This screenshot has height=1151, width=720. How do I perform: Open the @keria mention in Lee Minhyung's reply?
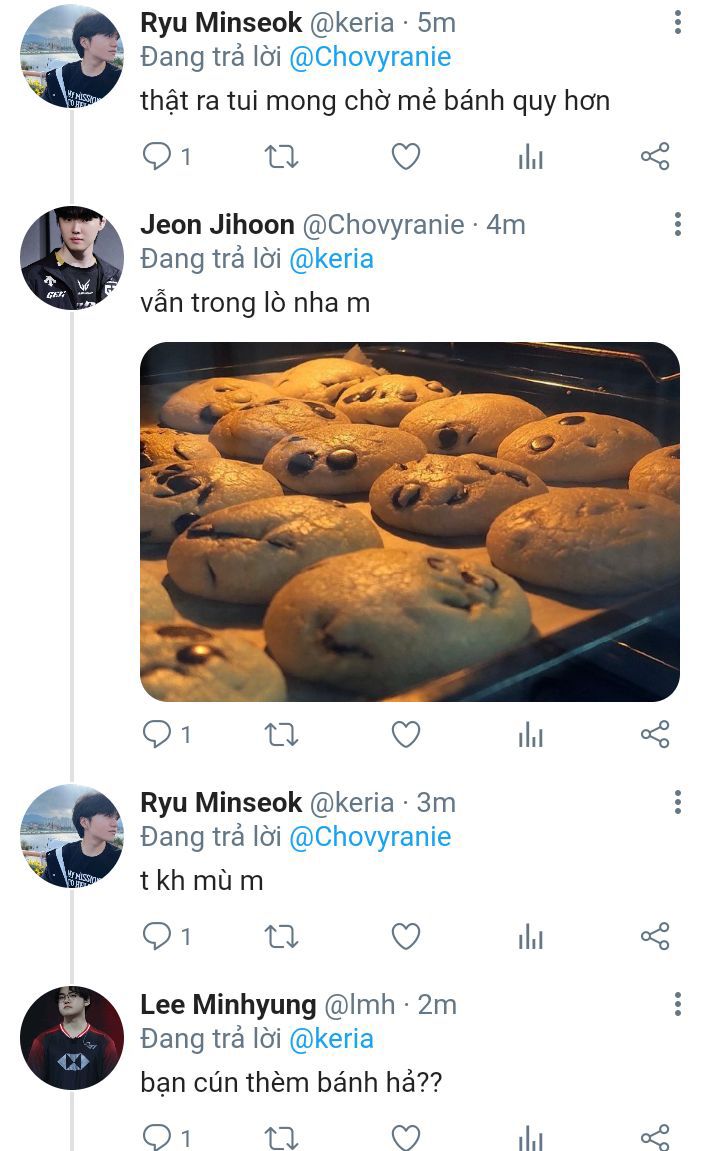coord(331,1039)
